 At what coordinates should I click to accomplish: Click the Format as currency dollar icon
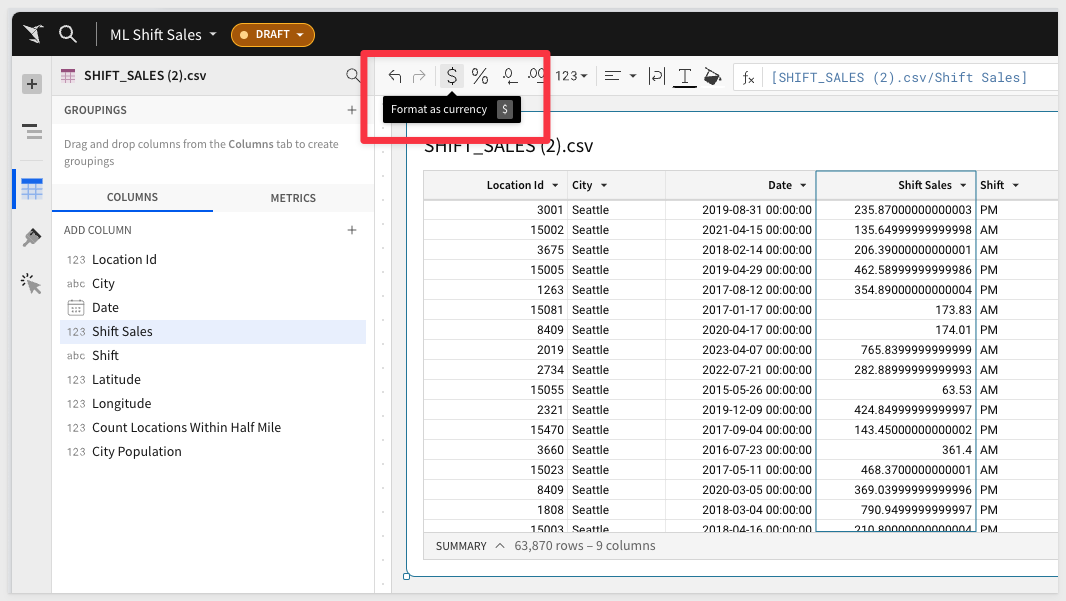pyautogui.click(x=452, y=76)
